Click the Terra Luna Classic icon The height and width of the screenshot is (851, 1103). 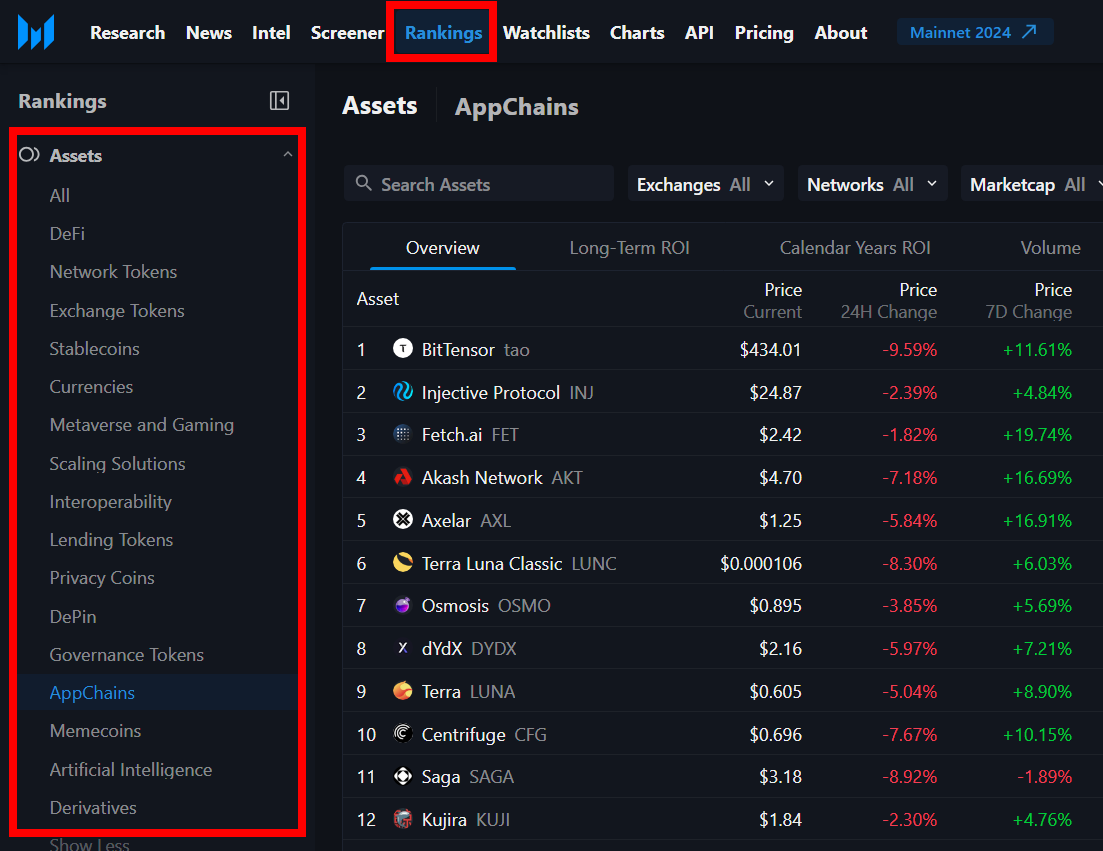pos(403,563)
